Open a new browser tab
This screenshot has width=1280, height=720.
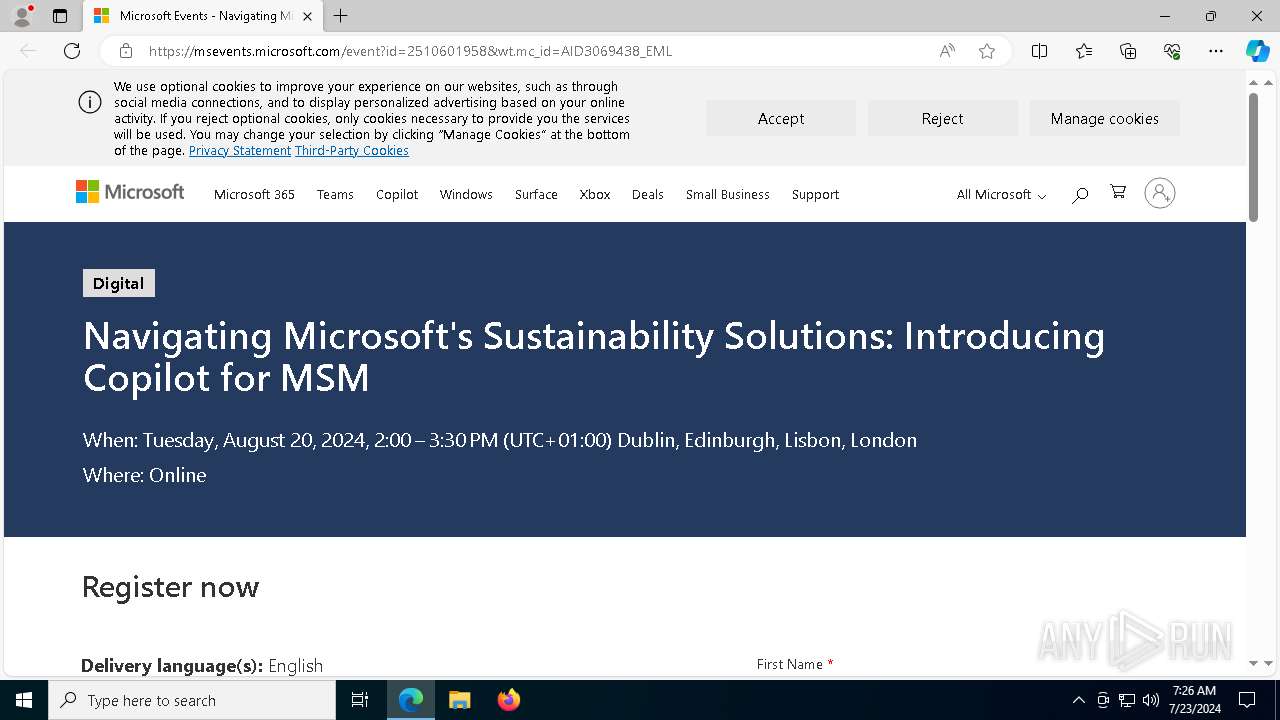coord(340,16)
